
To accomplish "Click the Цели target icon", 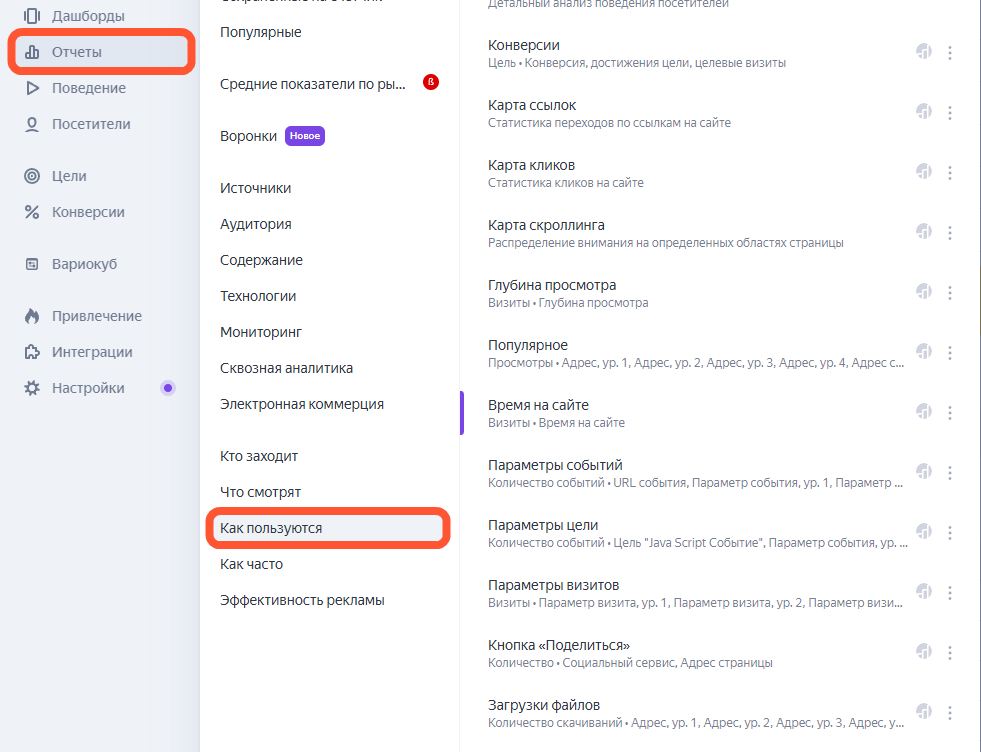I will pyautogui.click(x=32, y=176).
